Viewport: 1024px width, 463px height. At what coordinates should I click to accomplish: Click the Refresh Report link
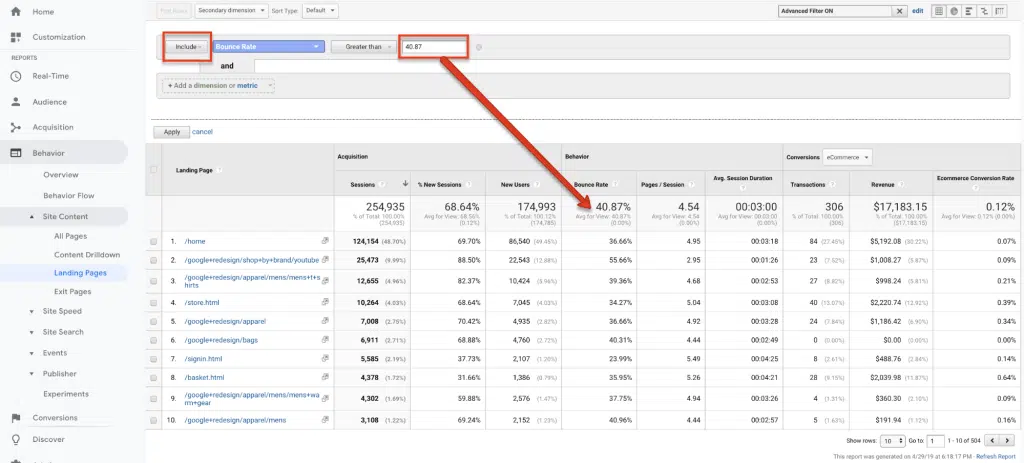(996, 456)
